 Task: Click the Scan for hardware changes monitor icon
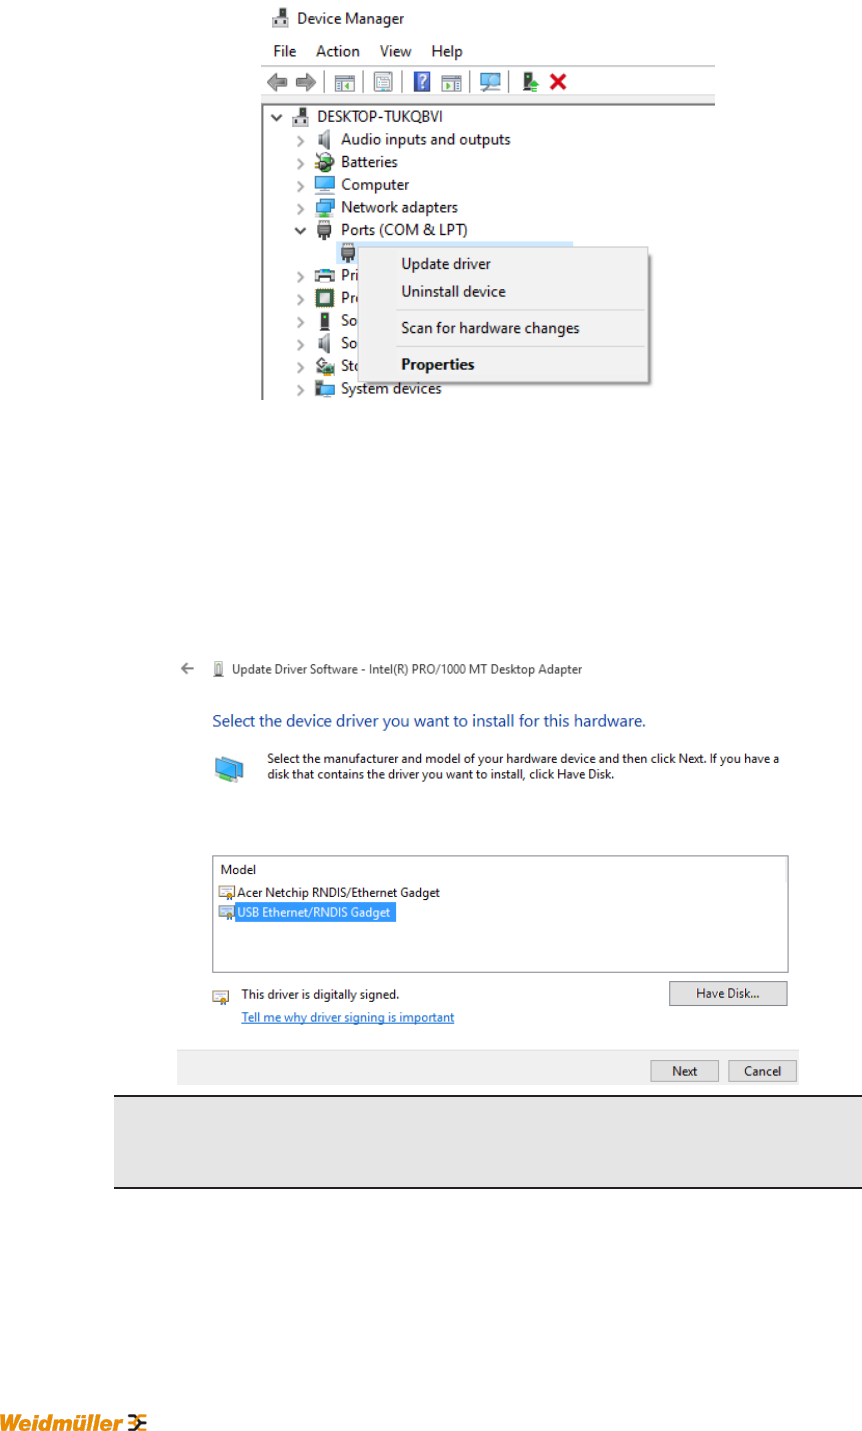[x=490, y=82]
